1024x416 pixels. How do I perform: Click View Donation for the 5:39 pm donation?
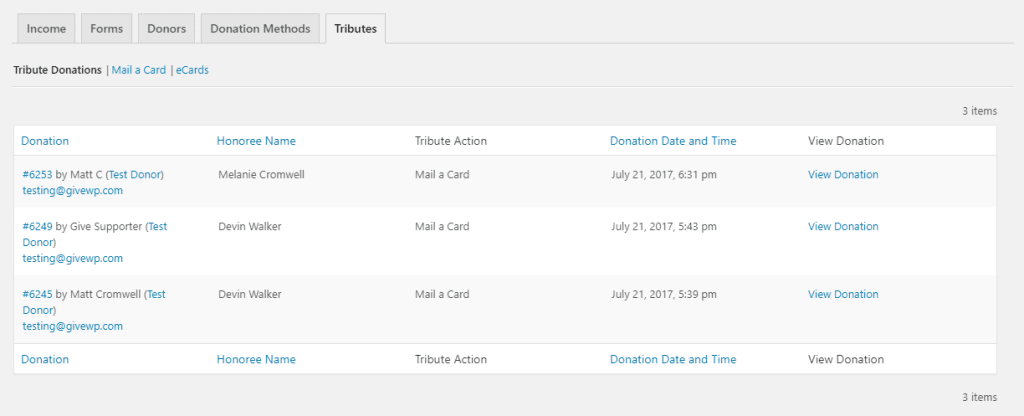point(843,294)
